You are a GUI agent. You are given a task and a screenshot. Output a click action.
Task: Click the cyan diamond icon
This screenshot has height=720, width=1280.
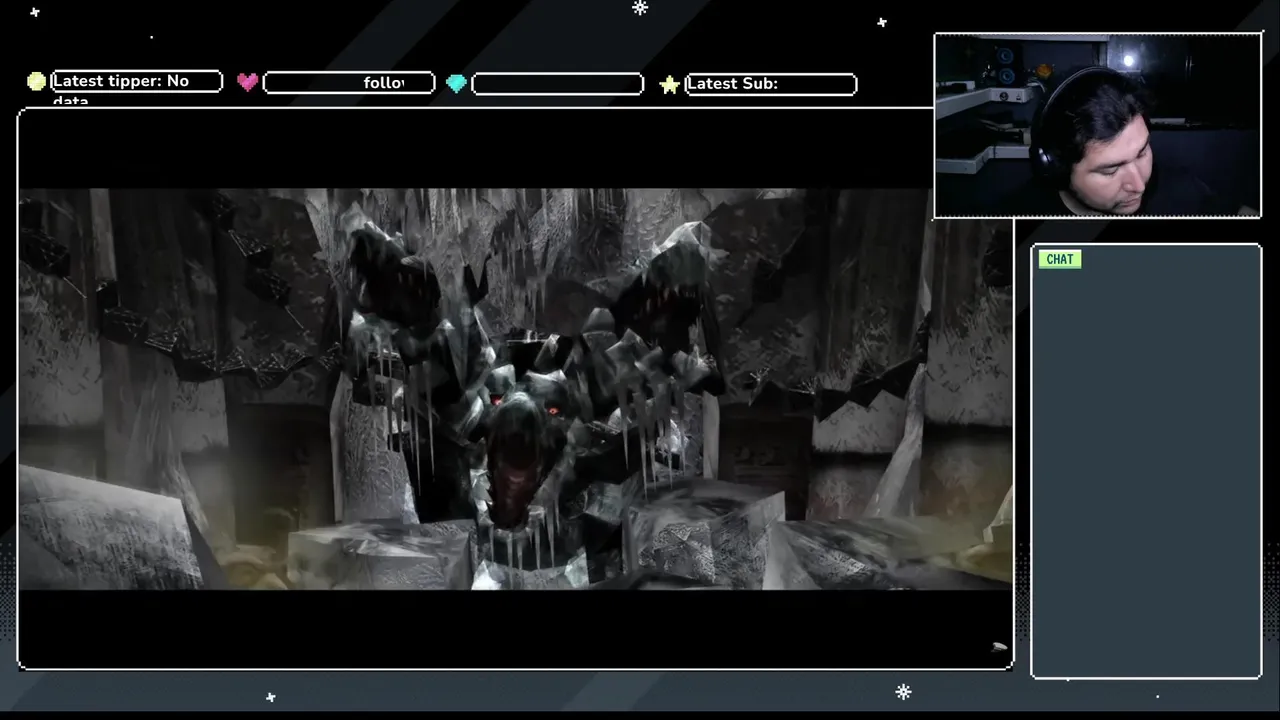[457, 83]
